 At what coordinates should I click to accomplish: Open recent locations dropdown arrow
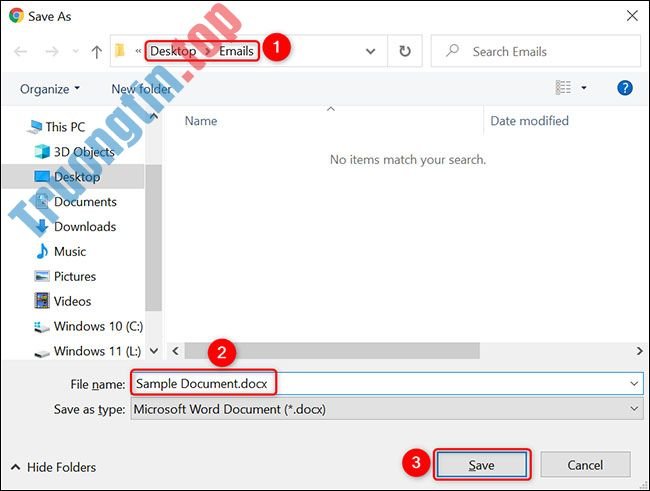point(75,51)
